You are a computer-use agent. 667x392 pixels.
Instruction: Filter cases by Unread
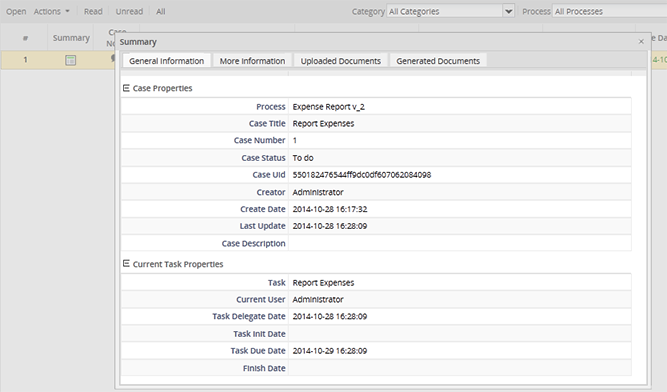coord(129,11)
